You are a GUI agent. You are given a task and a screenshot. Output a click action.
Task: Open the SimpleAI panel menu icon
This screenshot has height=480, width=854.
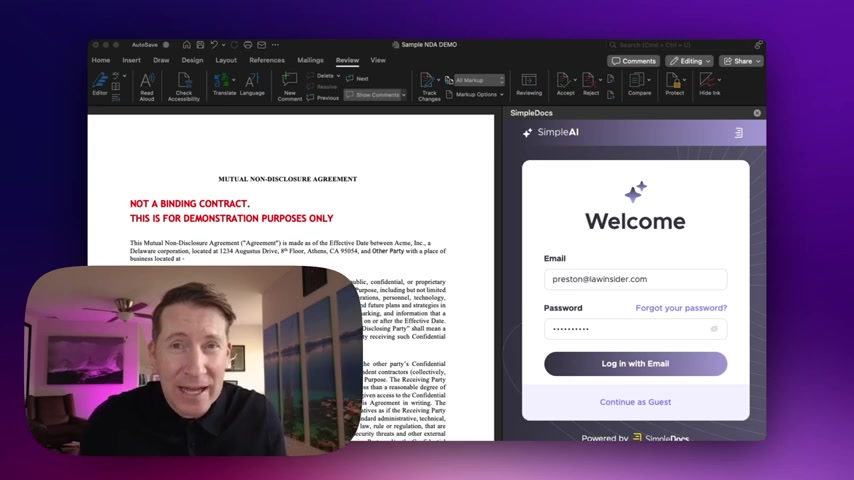[739, 132]
